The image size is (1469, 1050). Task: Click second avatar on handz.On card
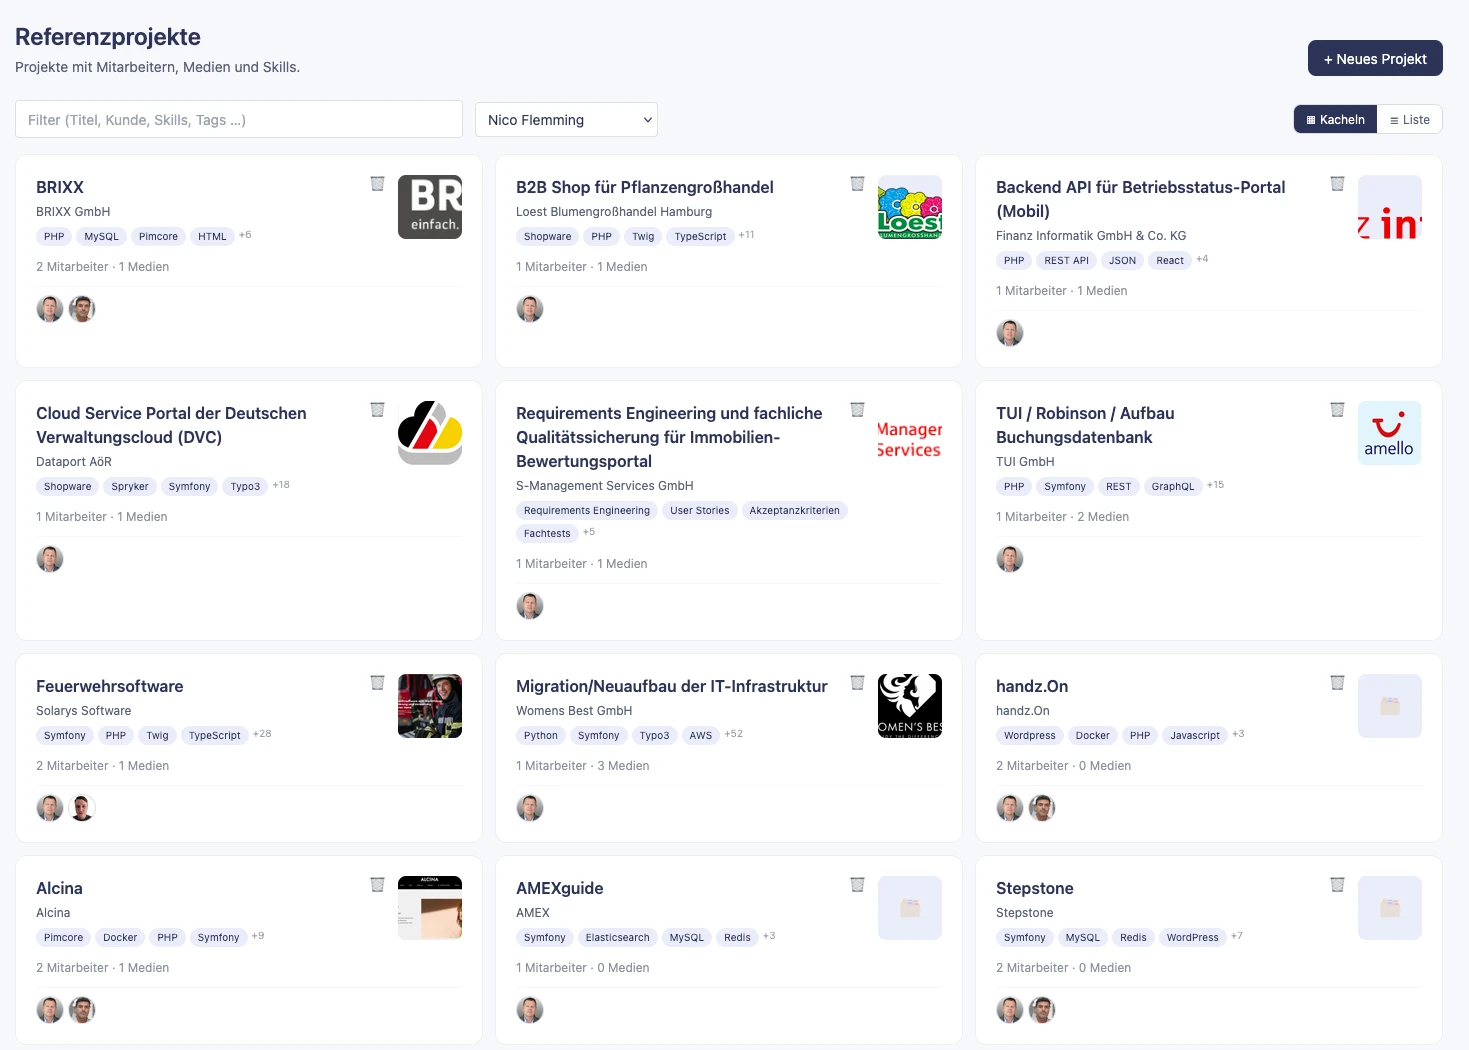click(x=1042, y=808)
